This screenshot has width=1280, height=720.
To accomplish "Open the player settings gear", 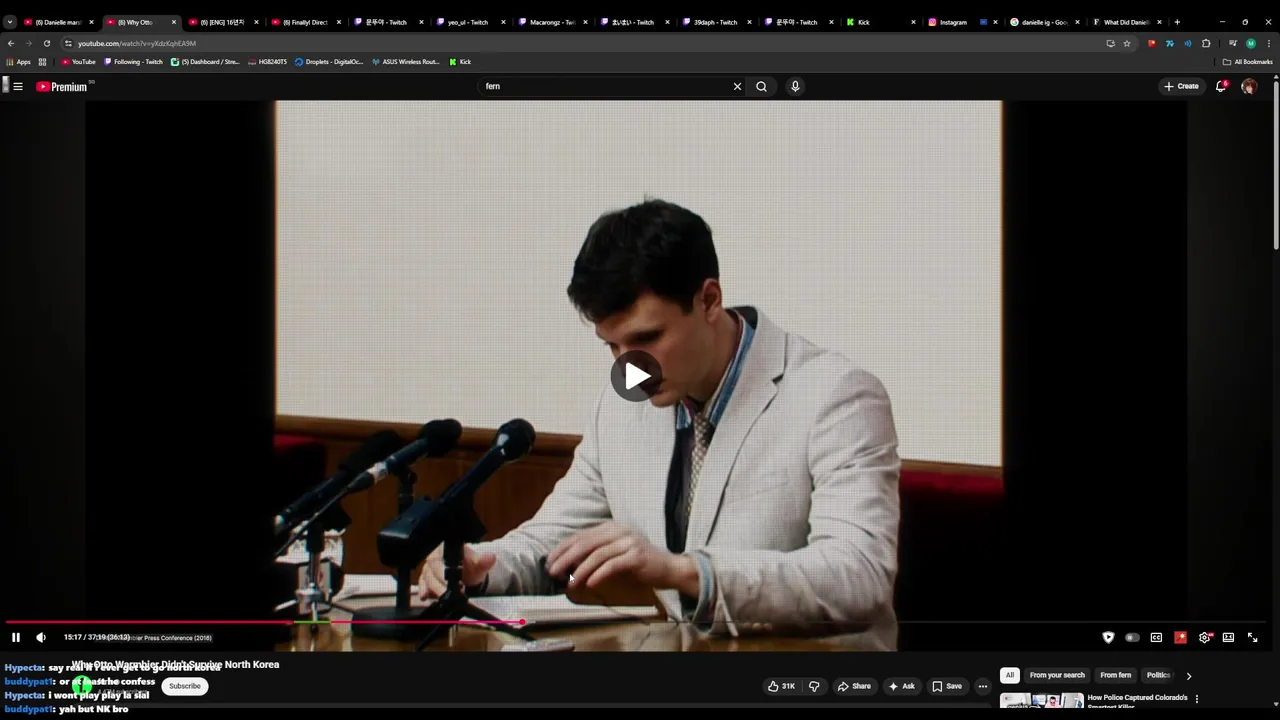I will click(1205, 637).
